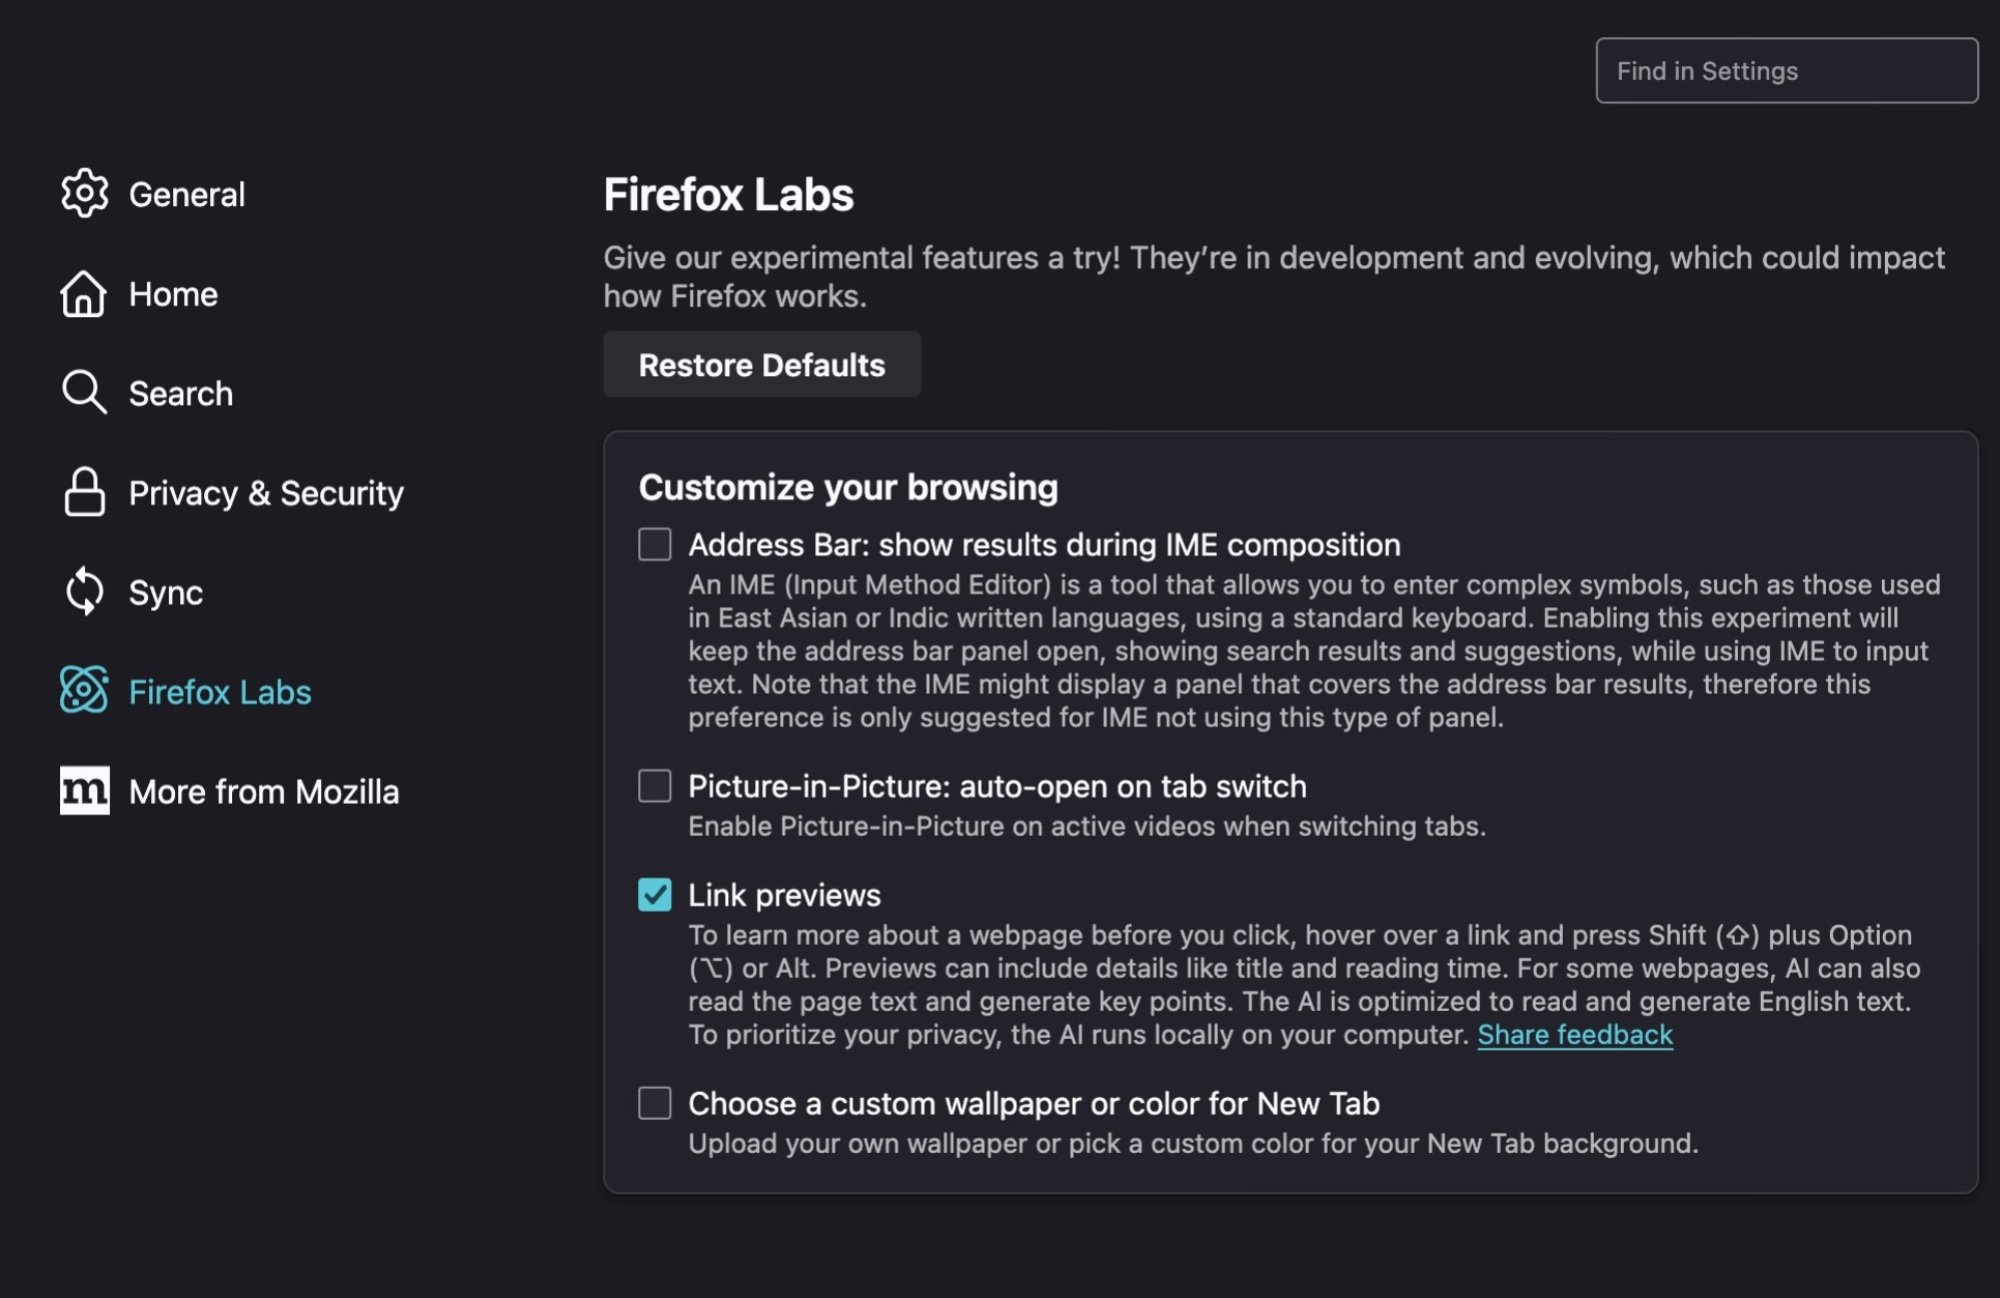This screenshot has height=1298, width=2000.
Task: Switch to the Home settings panel
Action: (172, 293)
